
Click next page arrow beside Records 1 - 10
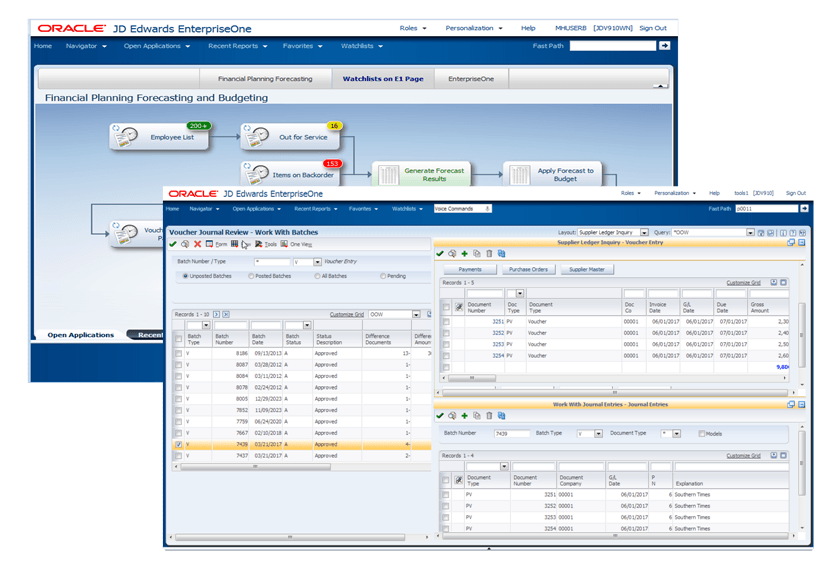(x=216, y=315)
